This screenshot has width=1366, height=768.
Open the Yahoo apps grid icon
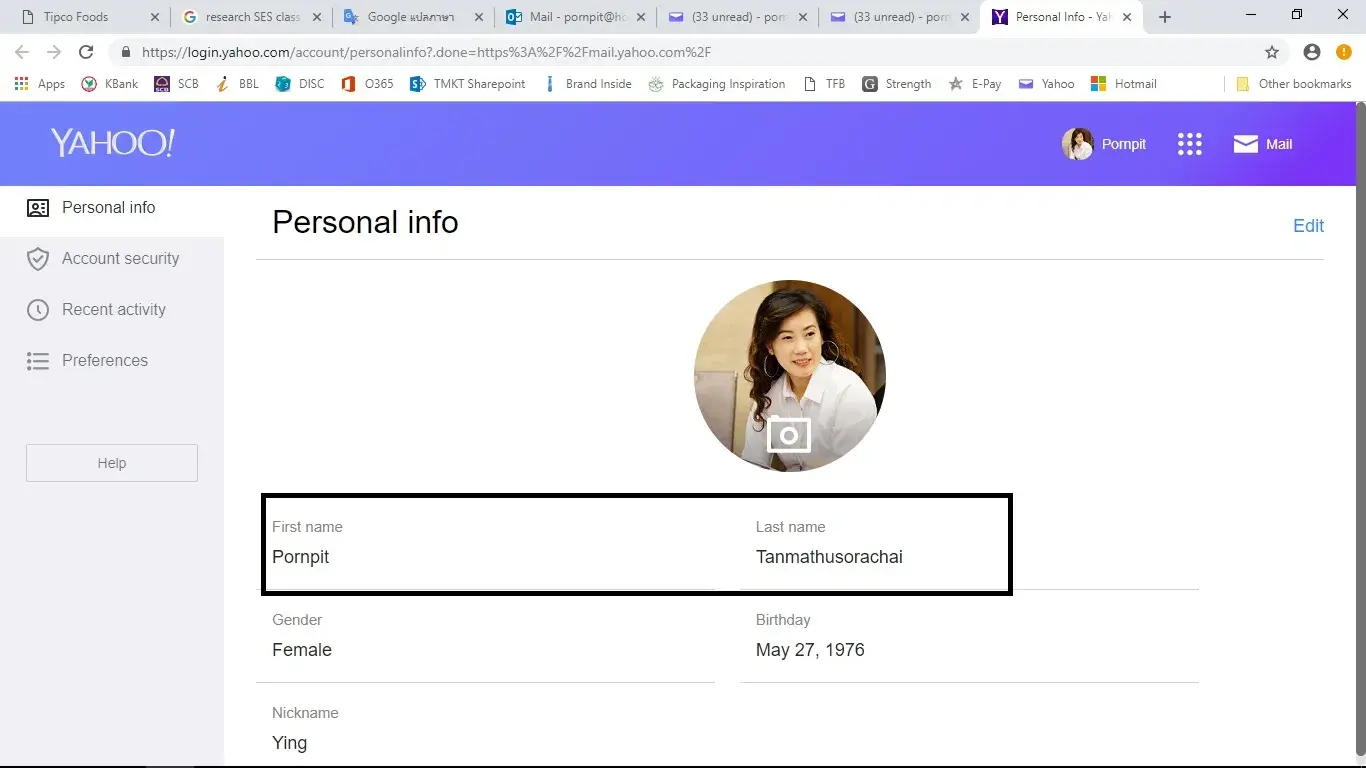pyautogui.click(x=1189, y=144)
